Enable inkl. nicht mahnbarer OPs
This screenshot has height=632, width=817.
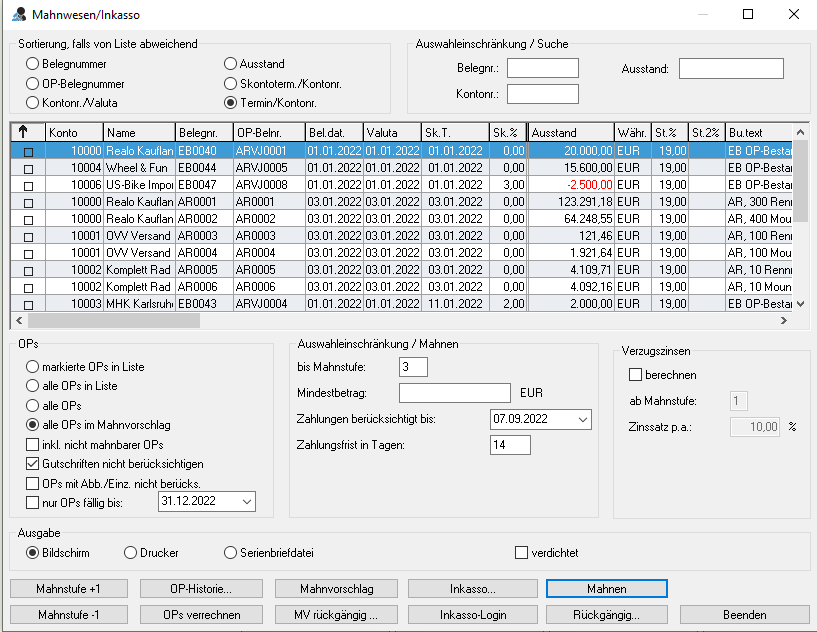click(32, 444)
